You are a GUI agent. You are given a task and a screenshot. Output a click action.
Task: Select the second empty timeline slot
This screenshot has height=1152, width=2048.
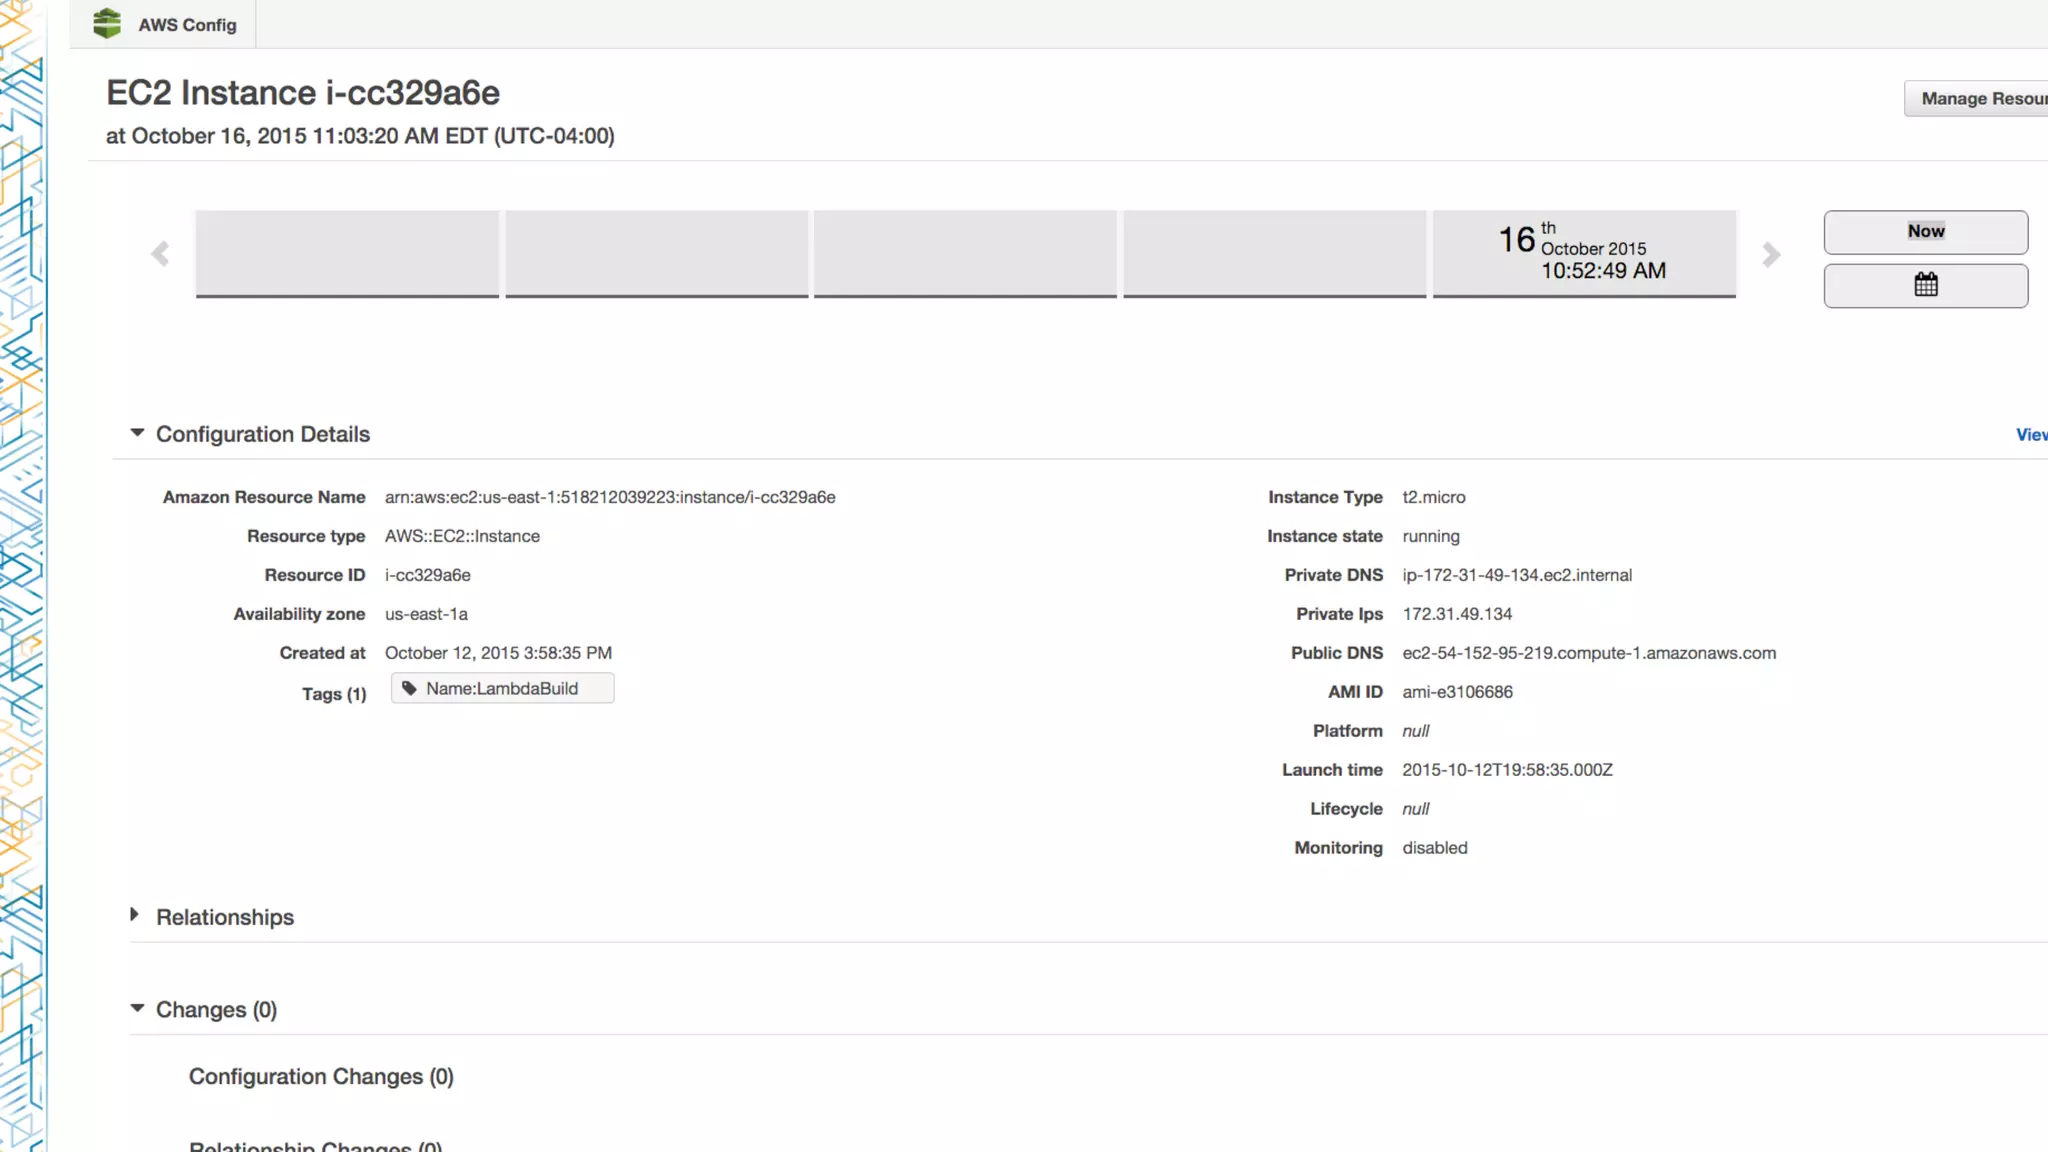[x=656, y=252]
